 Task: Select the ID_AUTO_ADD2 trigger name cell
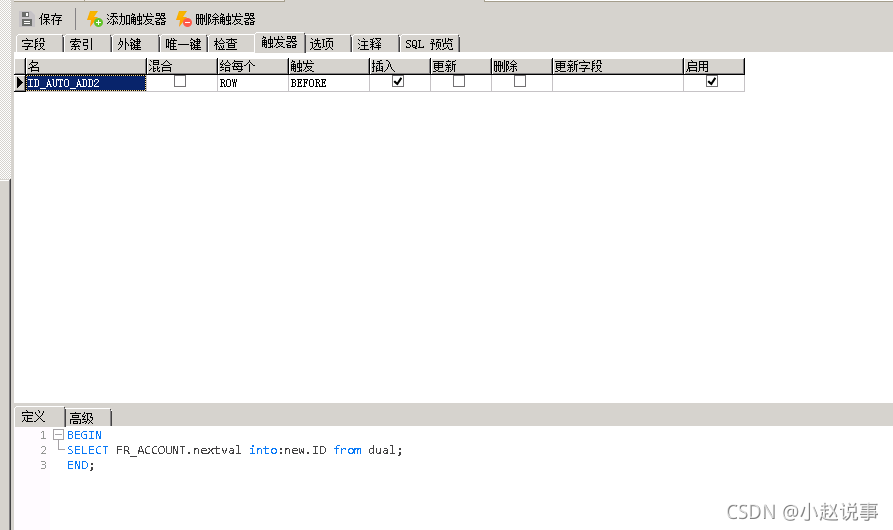pyautogui.click(x=86, y=83)
